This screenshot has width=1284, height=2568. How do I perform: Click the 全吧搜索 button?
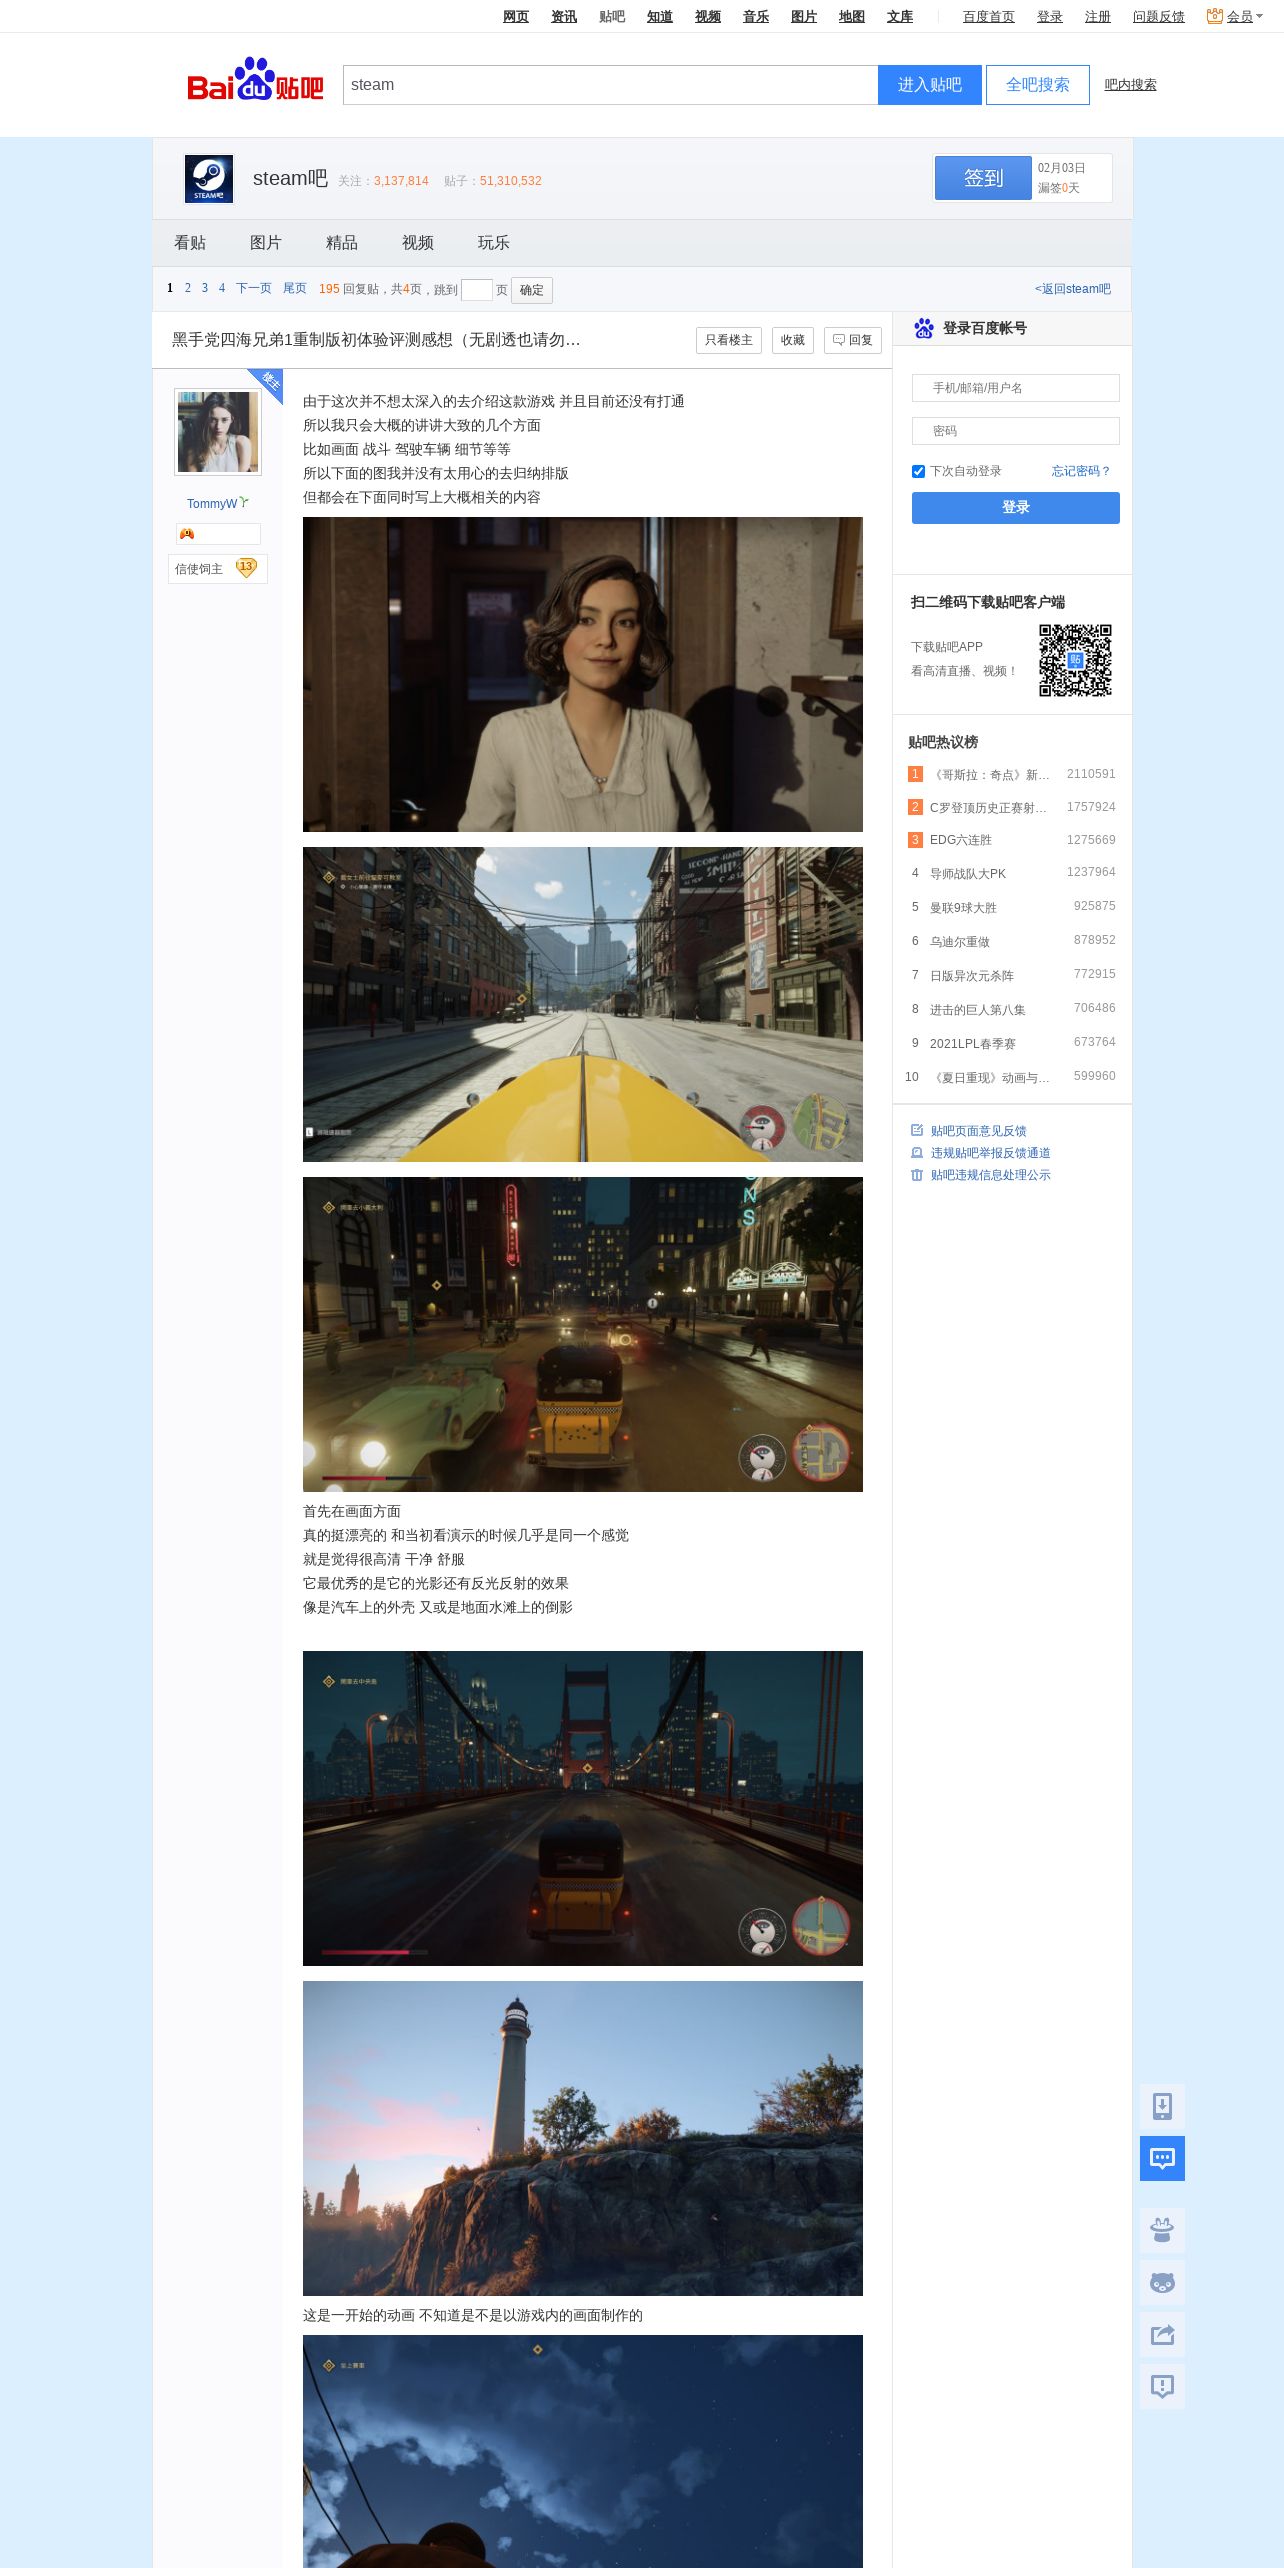pos(1038,85)
